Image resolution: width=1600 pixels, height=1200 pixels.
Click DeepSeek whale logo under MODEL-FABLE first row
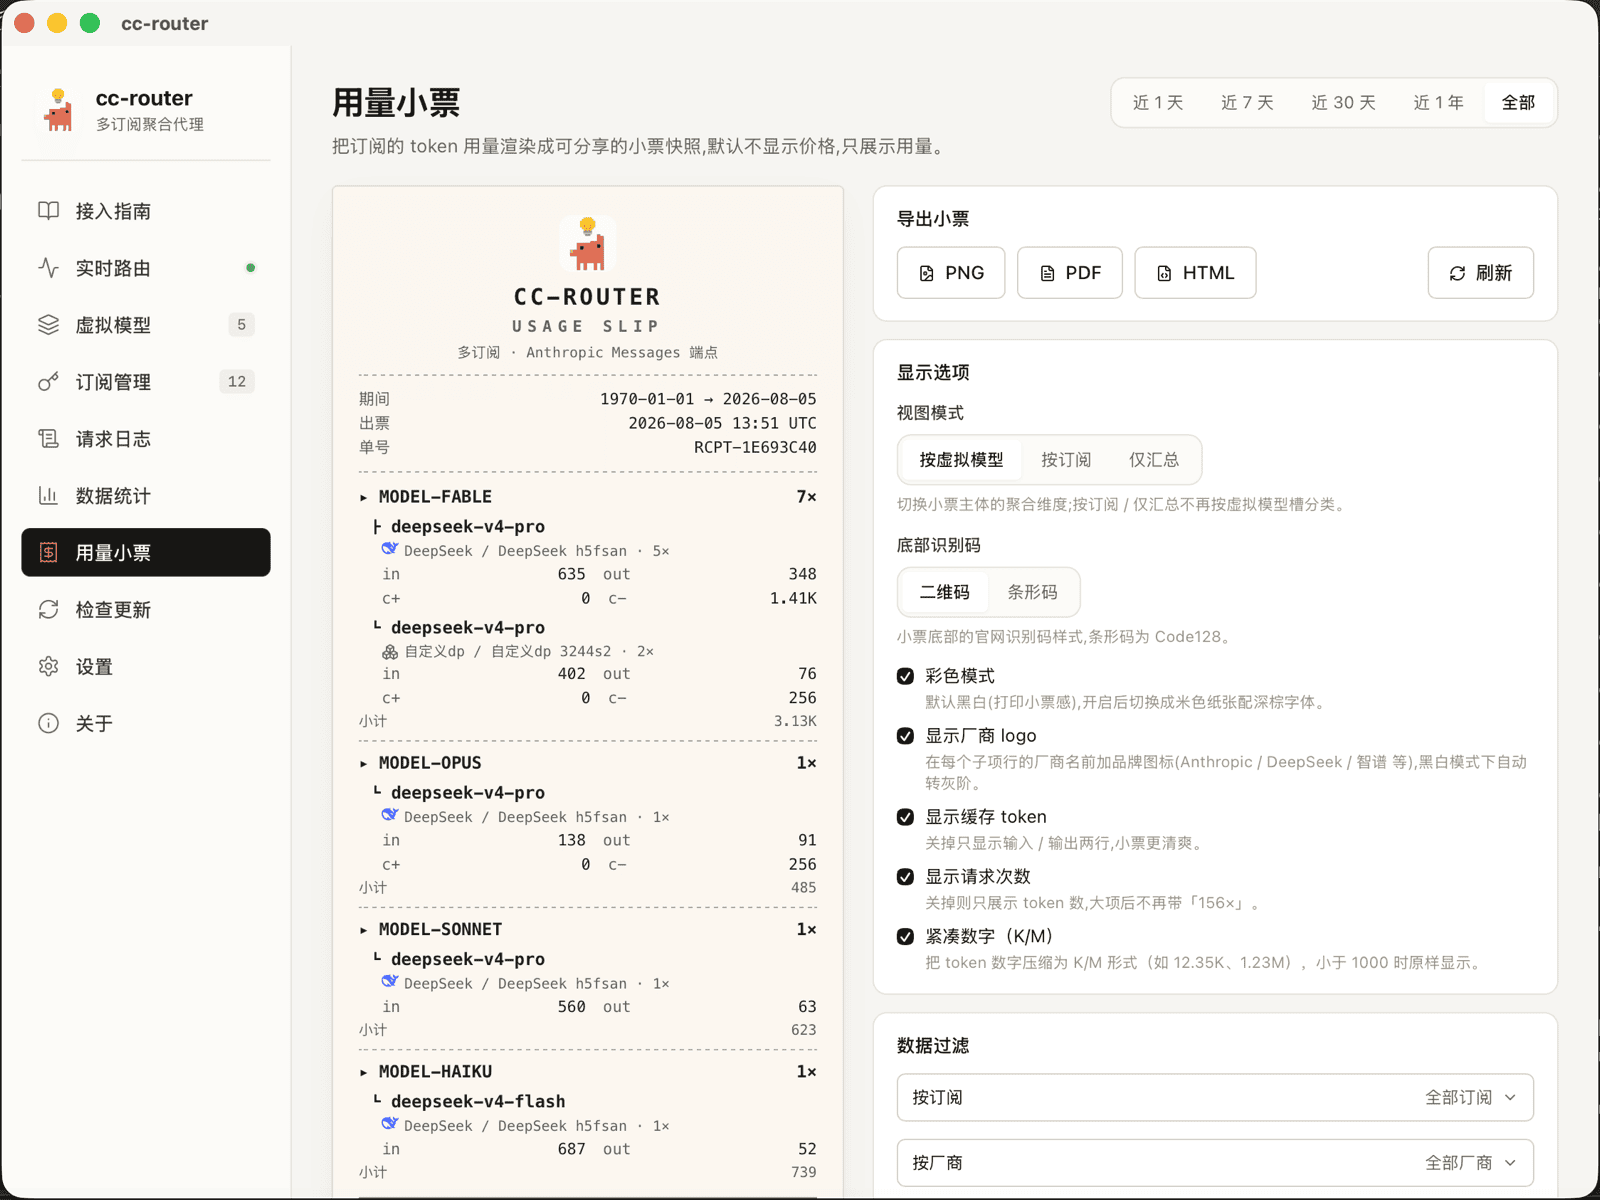click(390, 549)
